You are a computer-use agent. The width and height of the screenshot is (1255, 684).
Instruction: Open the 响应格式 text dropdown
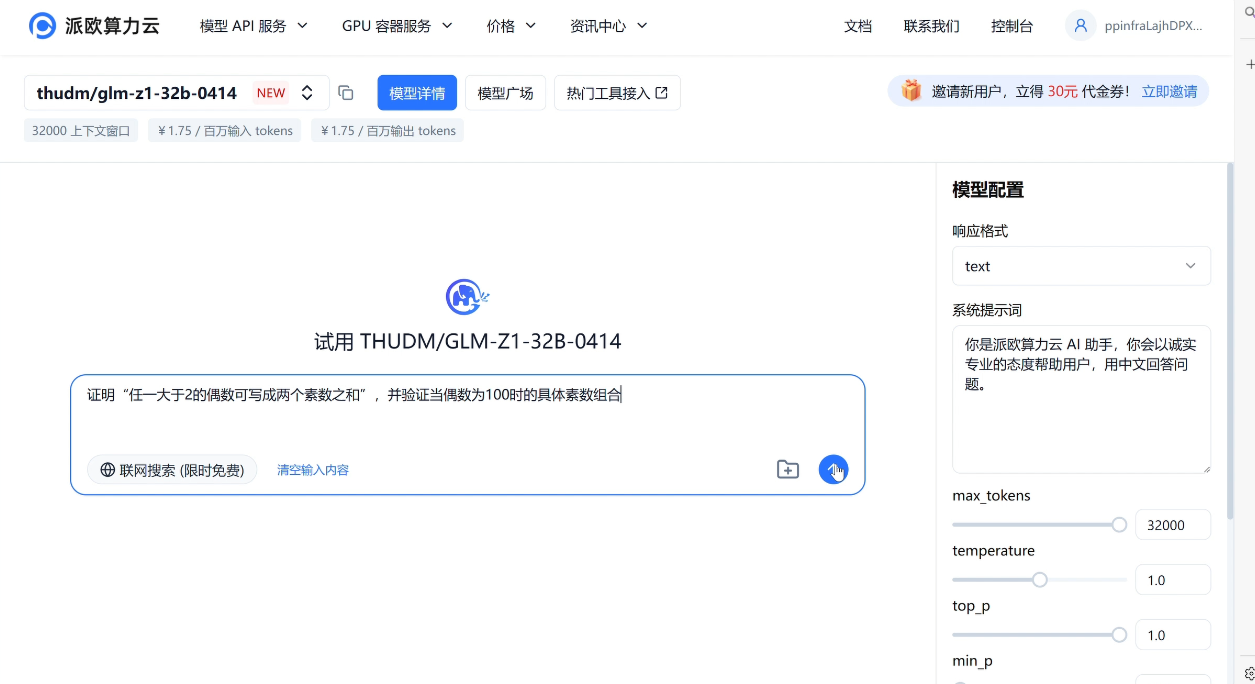point(1081,266)
